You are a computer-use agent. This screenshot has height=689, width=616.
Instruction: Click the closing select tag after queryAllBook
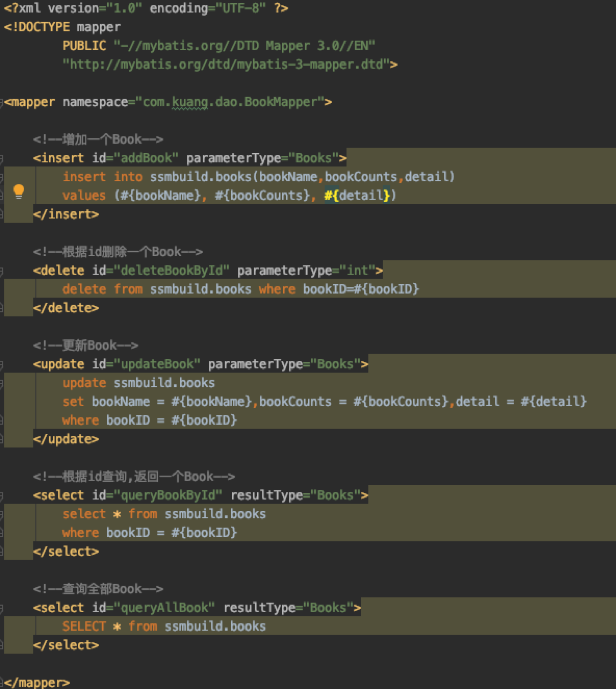66,645
